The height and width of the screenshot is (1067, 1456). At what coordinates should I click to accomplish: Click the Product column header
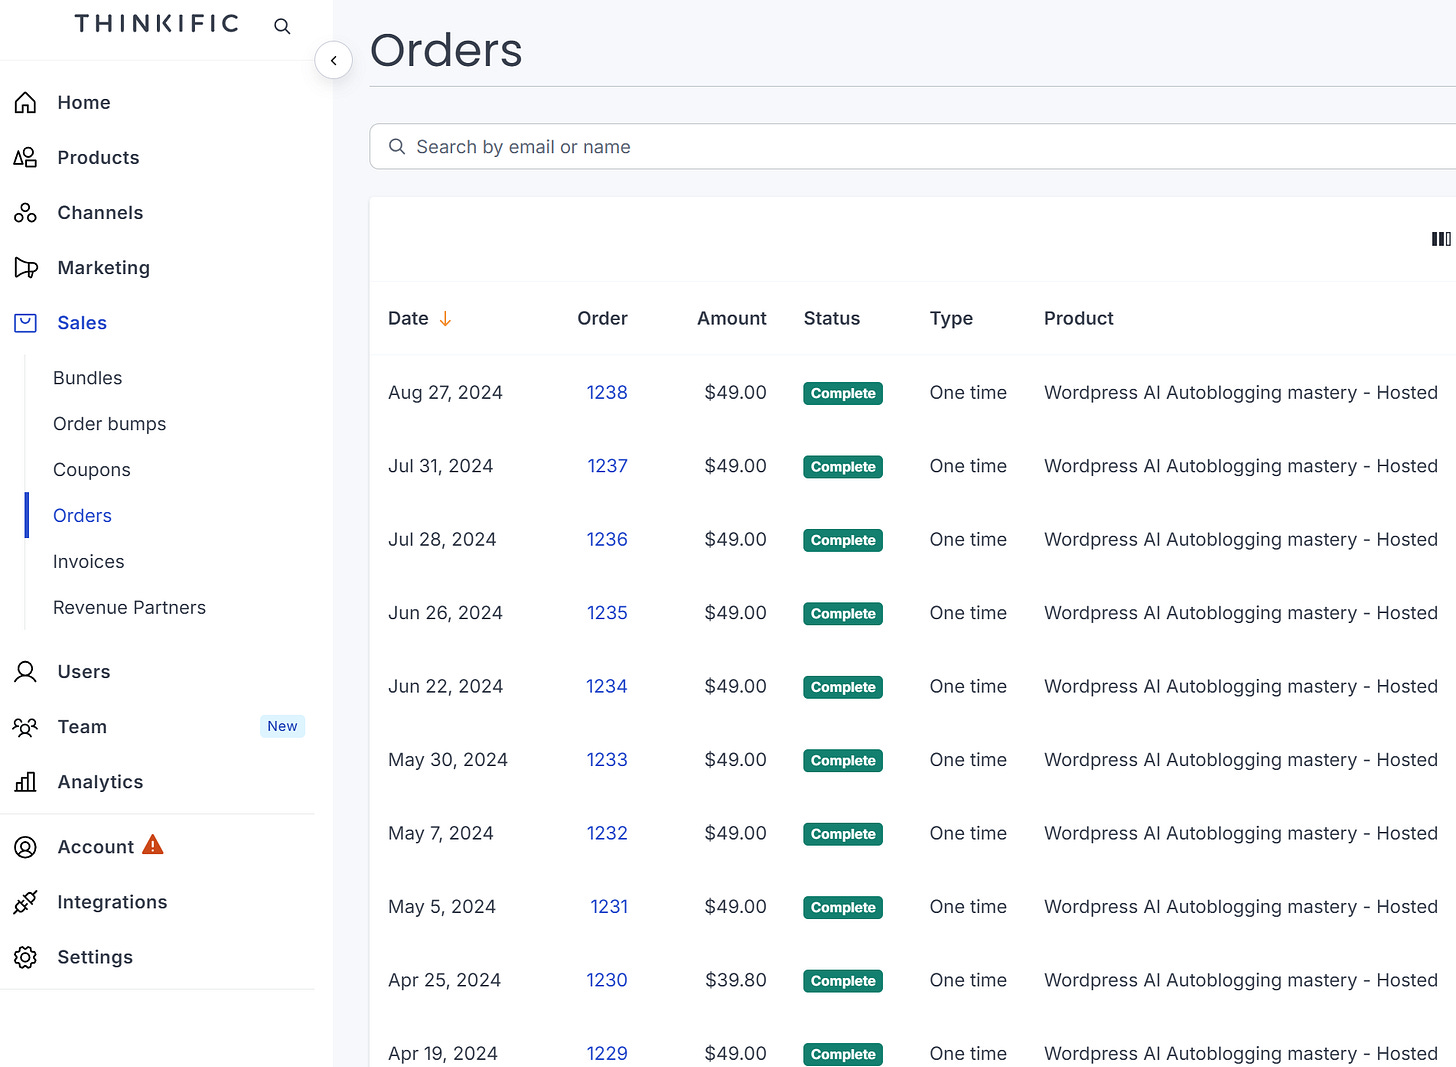pos(1079,318)
